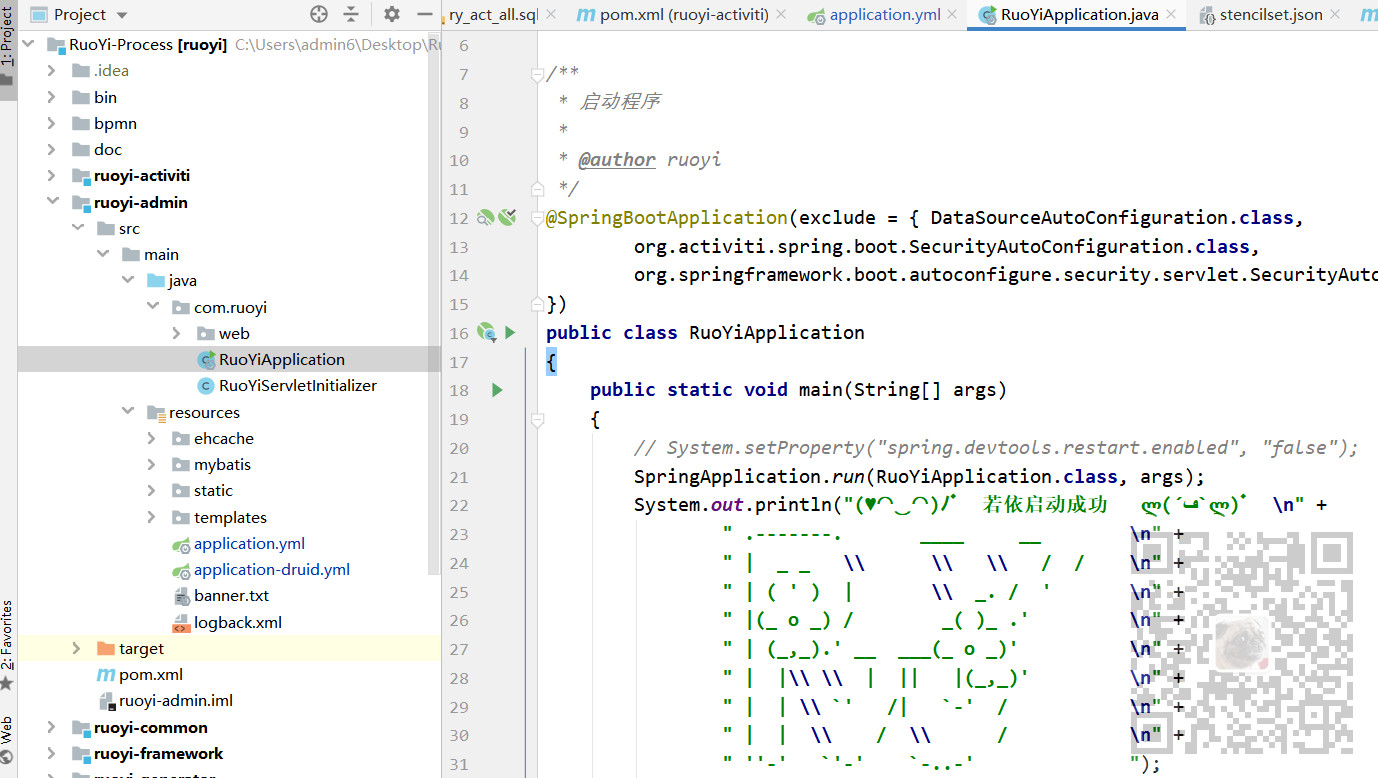Click RuoYiApplication class name in code

[x=777, y=333]
